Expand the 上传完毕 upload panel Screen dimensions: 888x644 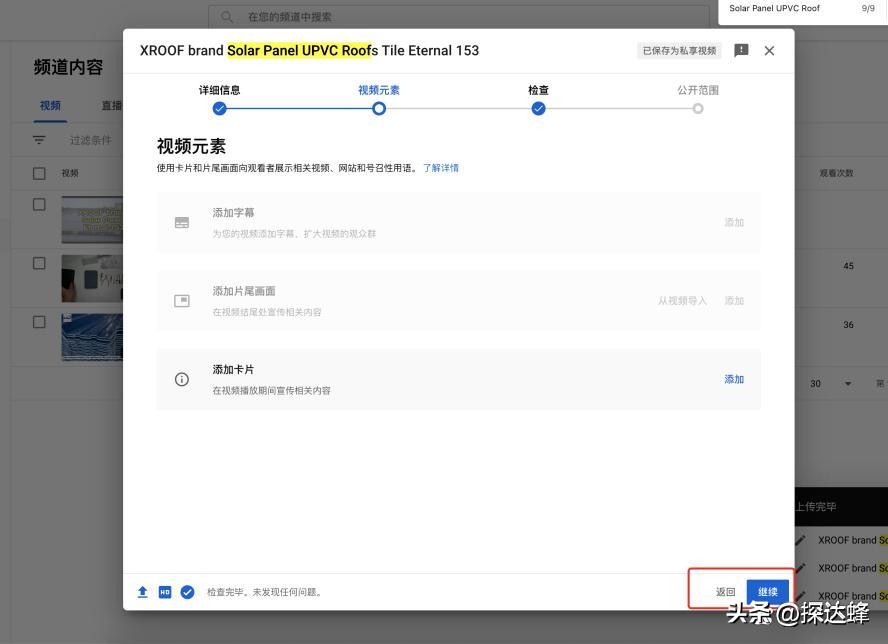tap(815, 506)
